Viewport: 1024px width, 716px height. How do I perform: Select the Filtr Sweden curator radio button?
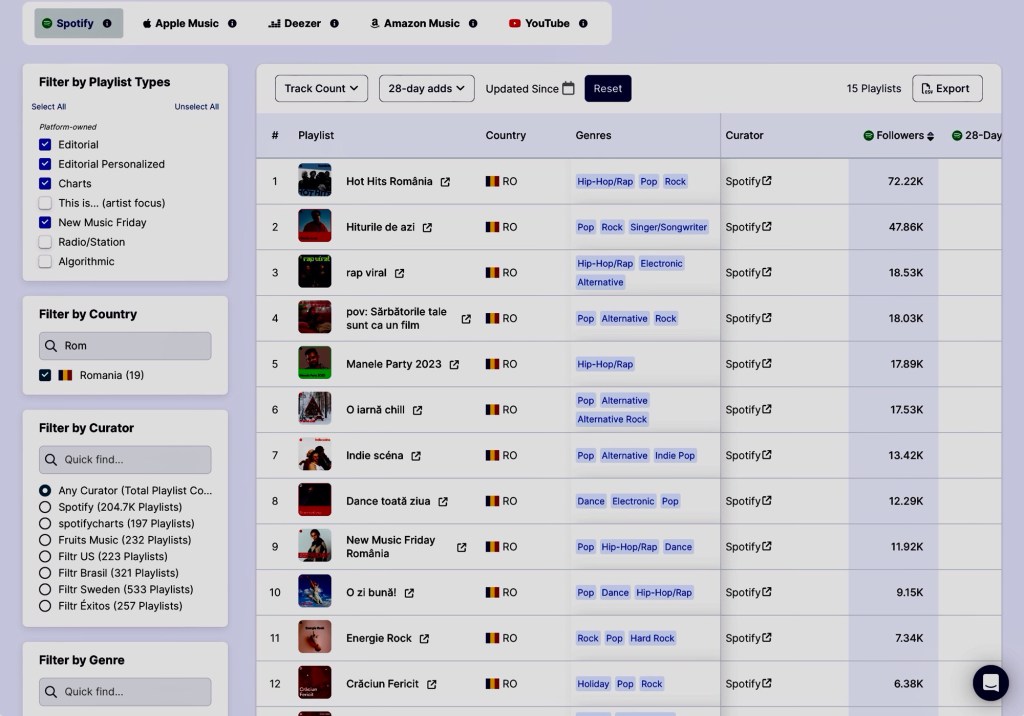coord(45,590)
